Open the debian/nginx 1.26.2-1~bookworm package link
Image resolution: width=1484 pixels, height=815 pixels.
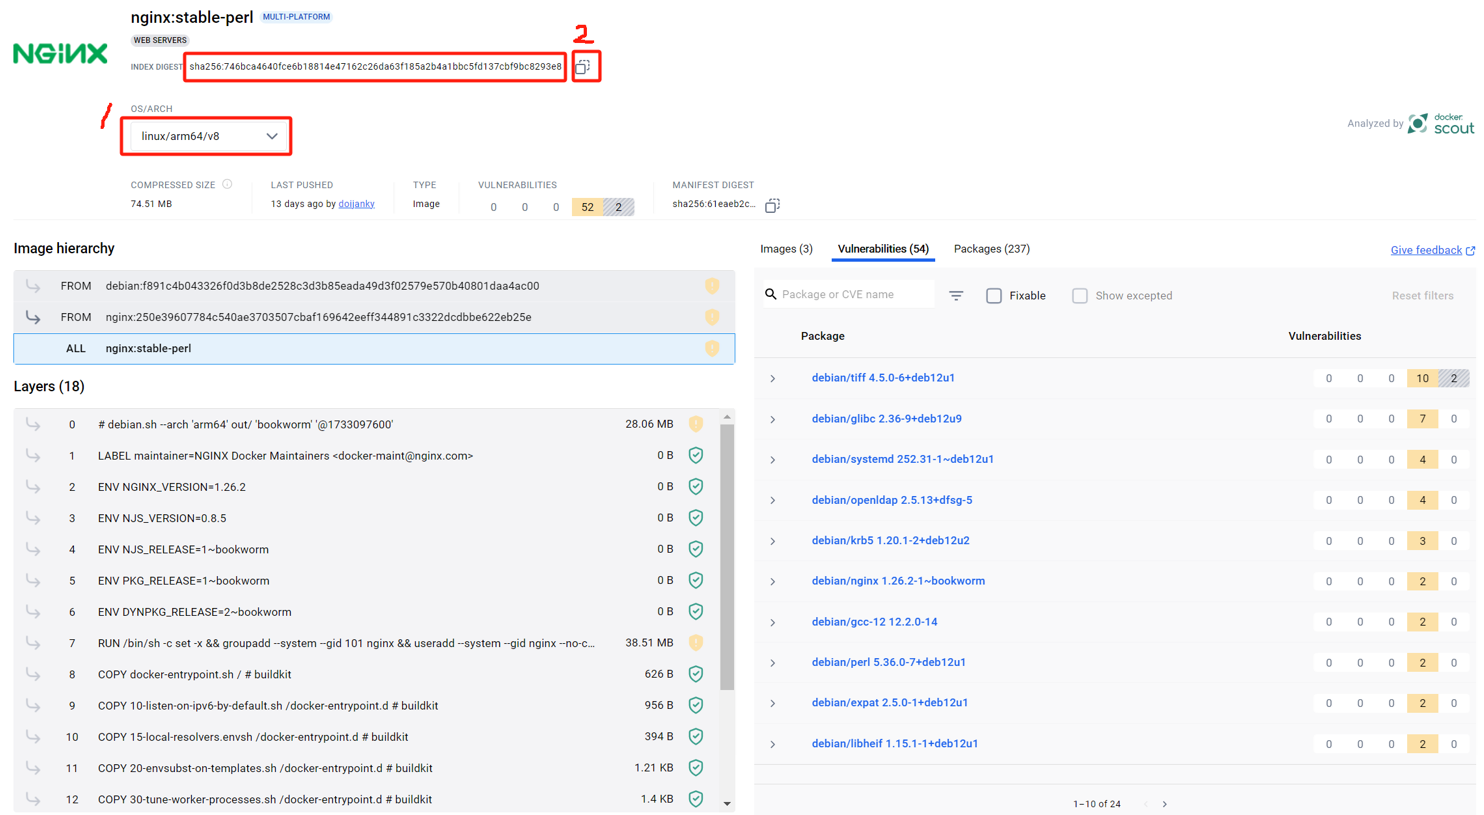tap(898, 581)
